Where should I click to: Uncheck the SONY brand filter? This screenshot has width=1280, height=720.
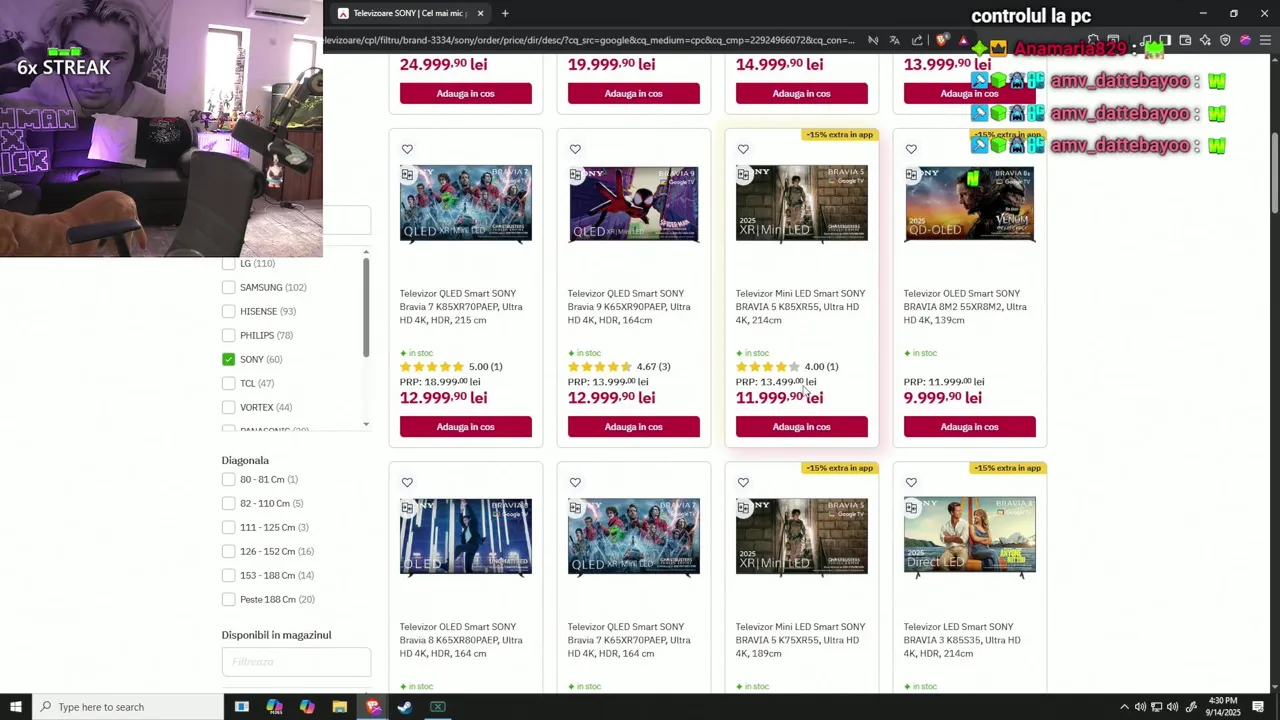pos(229,359)
